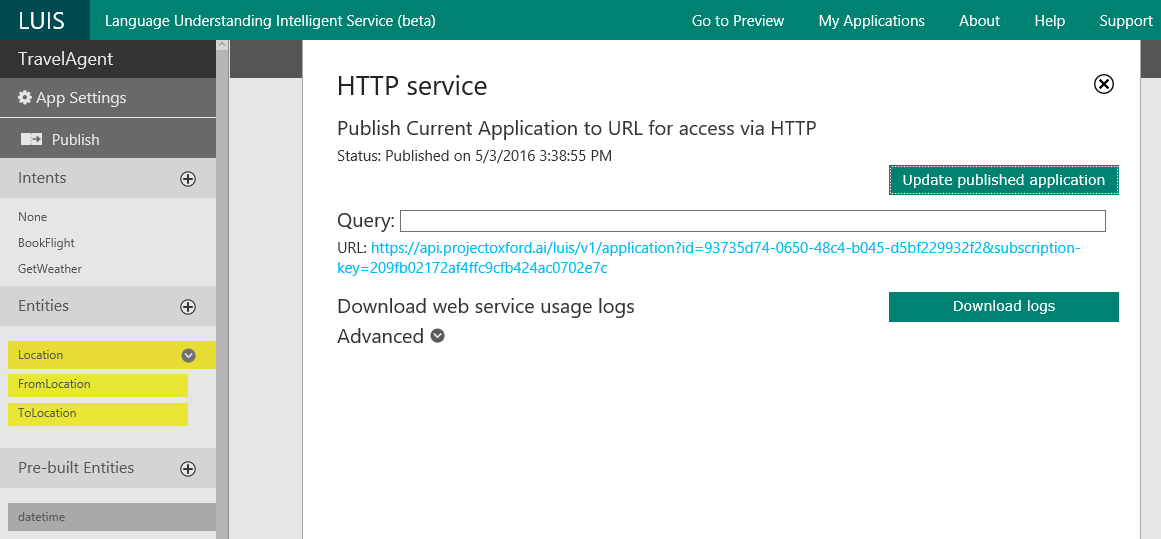Click into the Query text field
1161x539 pixels.
[752, 221]
